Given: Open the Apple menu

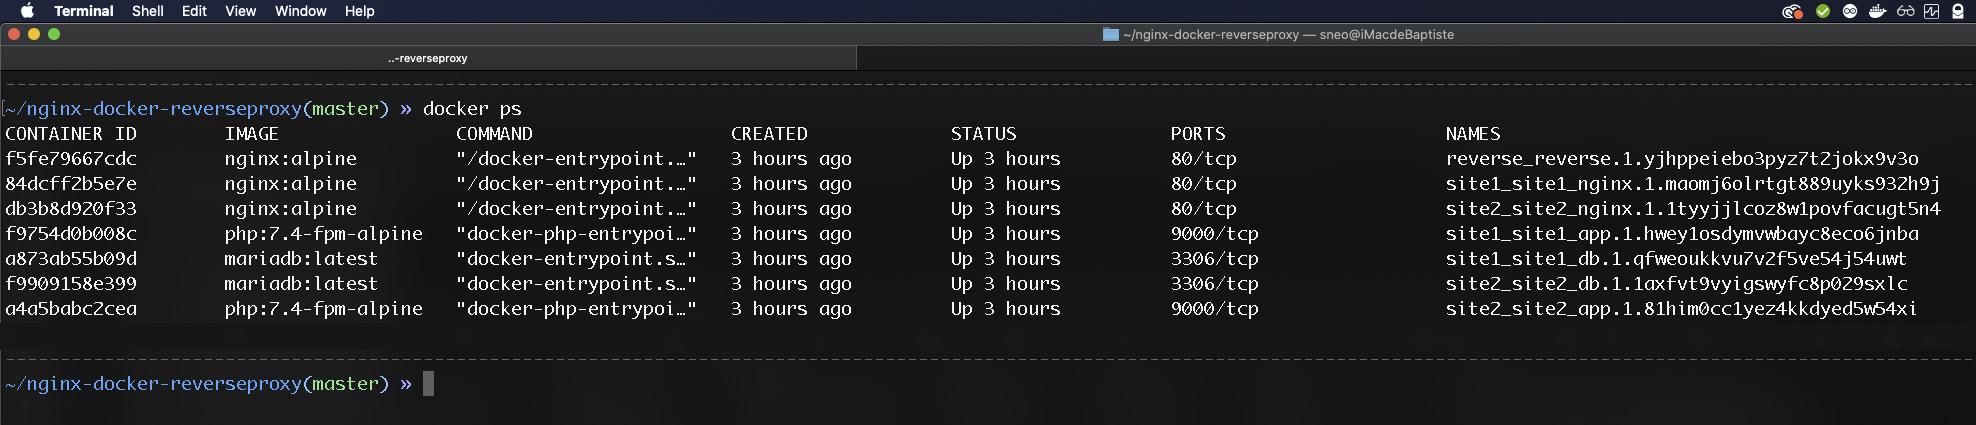Looking at the screenshot, I should click(27, 11).
